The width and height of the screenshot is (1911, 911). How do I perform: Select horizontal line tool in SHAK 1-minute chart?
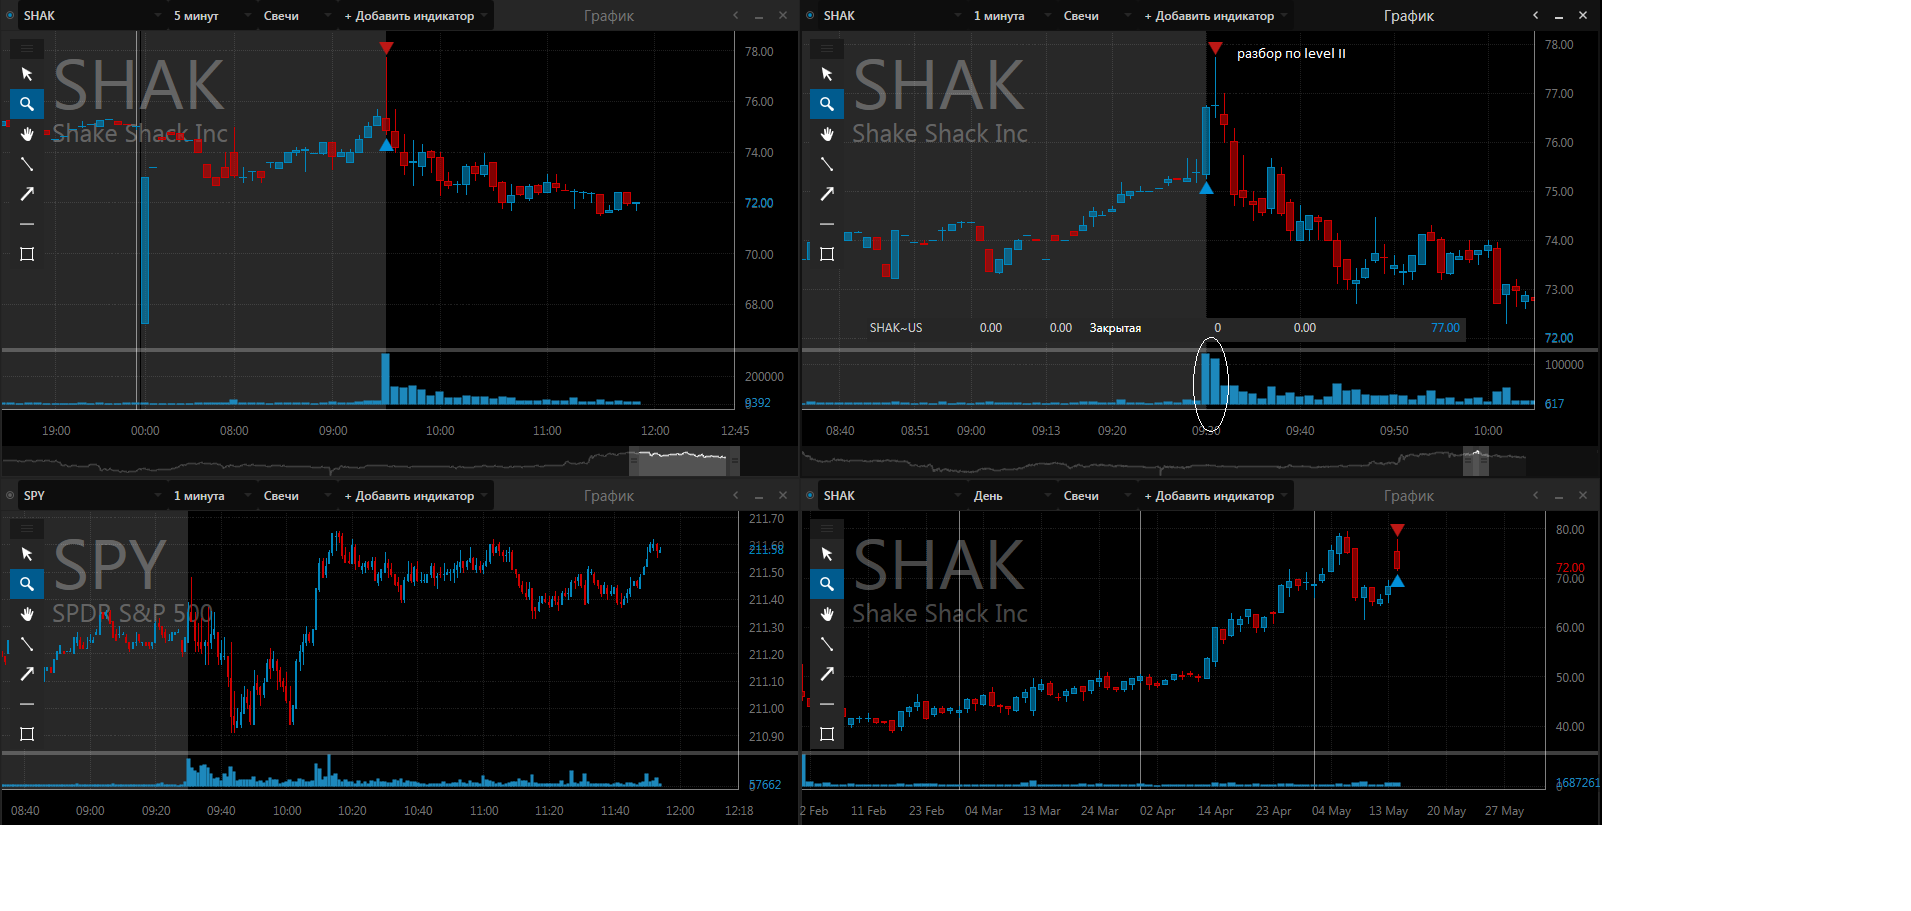tap(827, 224)
